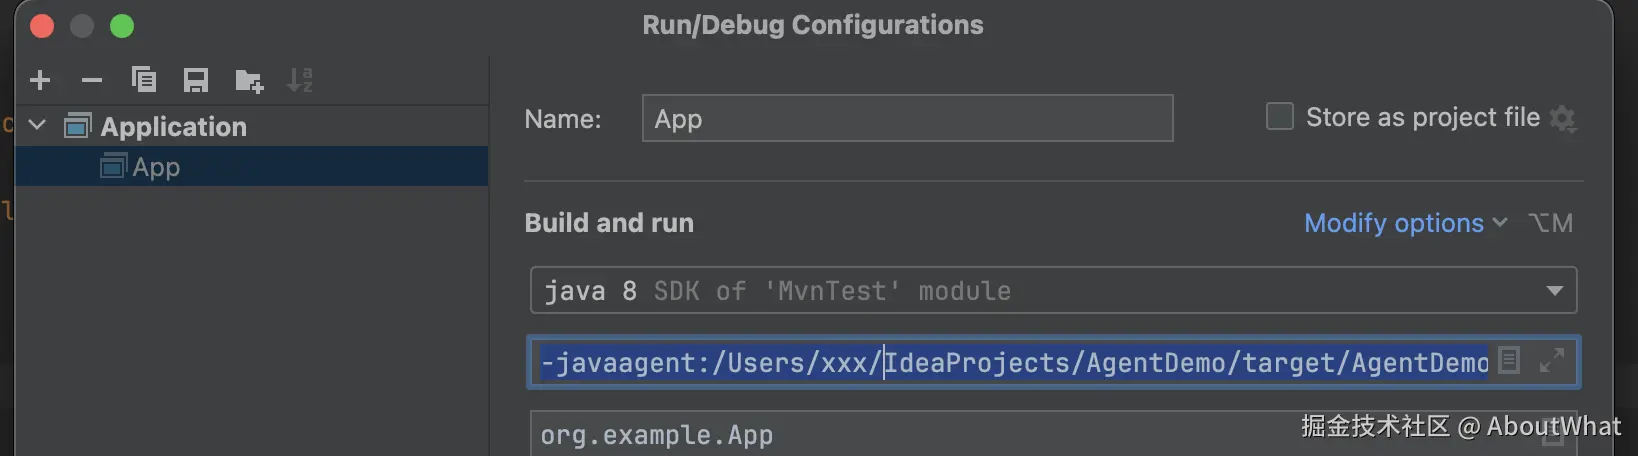This screenshot has width=1638, height=456.
Task: Click the green window zoom button
Action: coord(122,26)
